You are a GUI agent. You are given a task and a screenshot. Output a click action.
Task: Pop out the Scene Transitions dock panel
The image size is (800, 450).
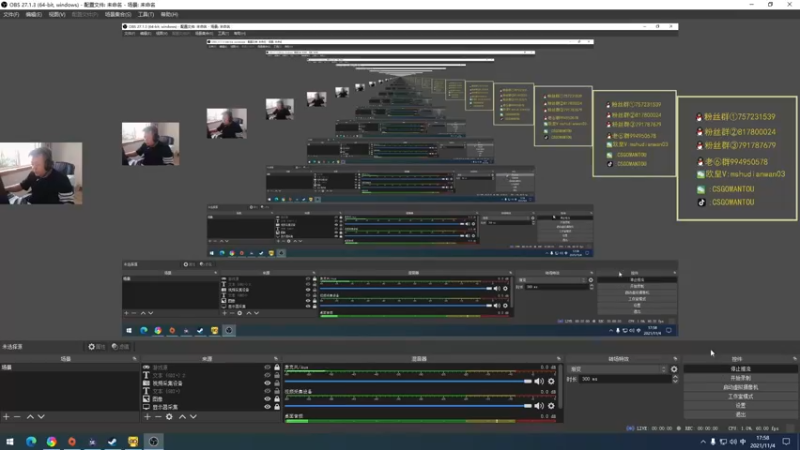(676, 359)
